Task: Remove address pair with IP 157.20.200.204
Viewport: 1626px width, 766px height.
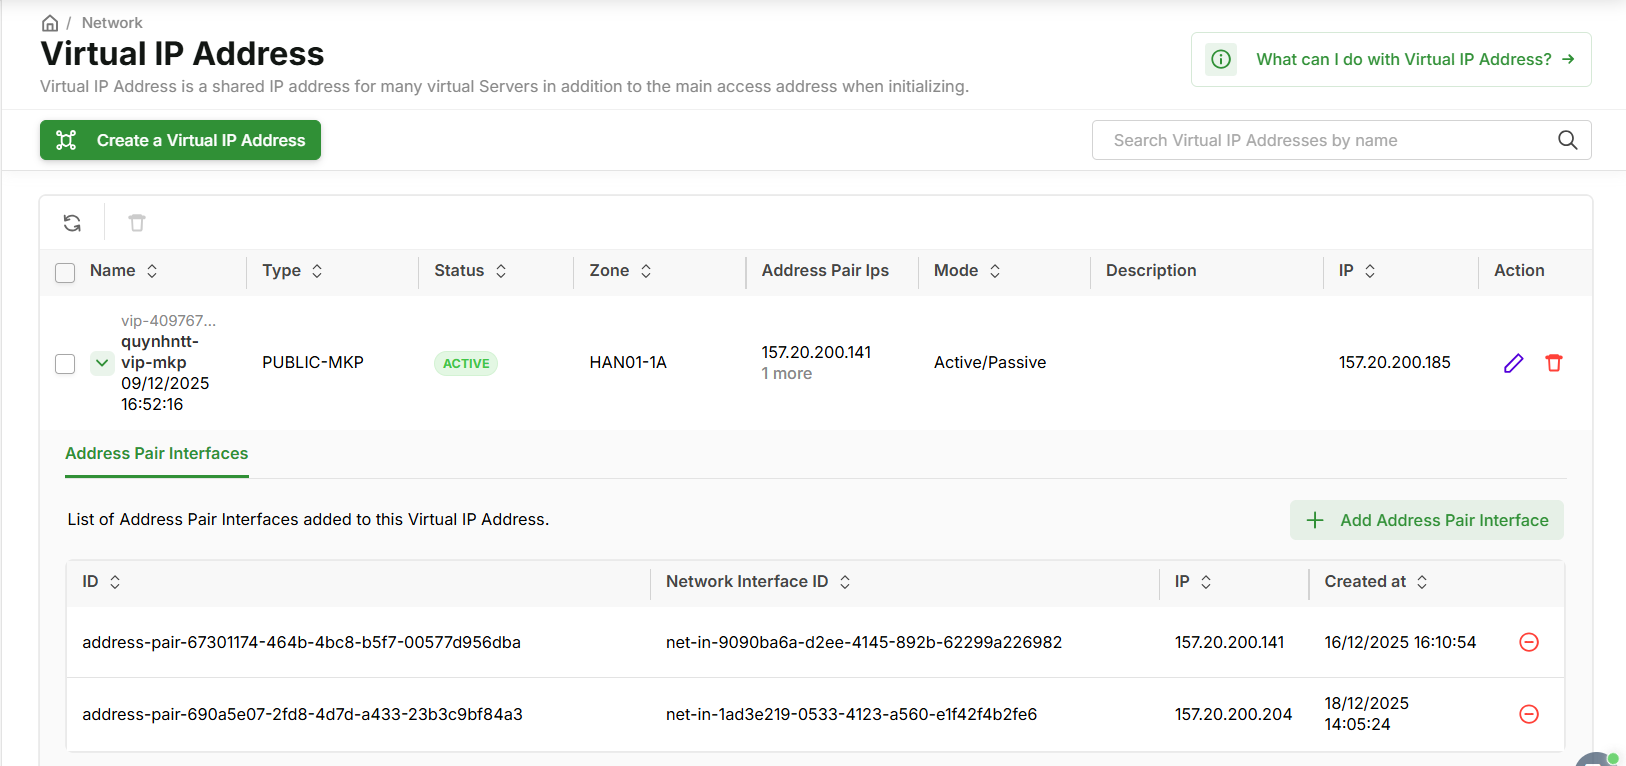Action: click(1528, 714)
